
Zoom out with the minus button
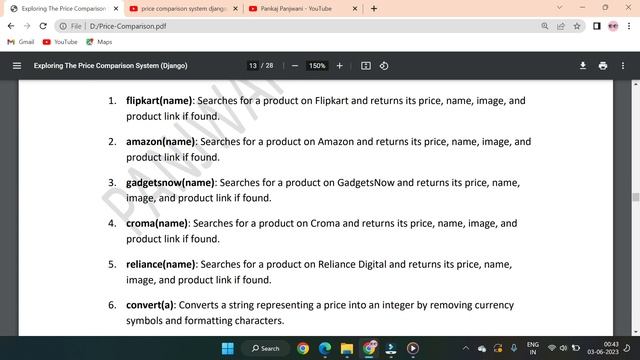[x=295, y=66]
